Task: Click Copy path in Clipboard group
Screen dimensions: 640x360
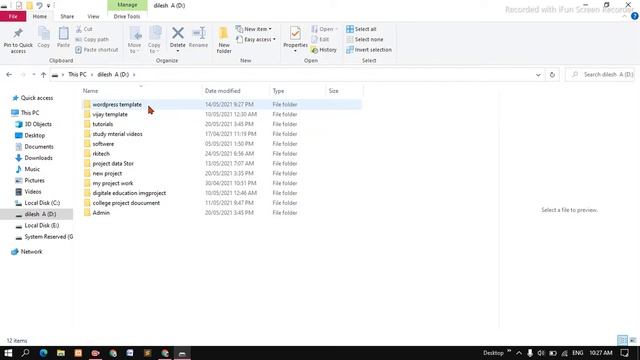Action: pos(92,40)
